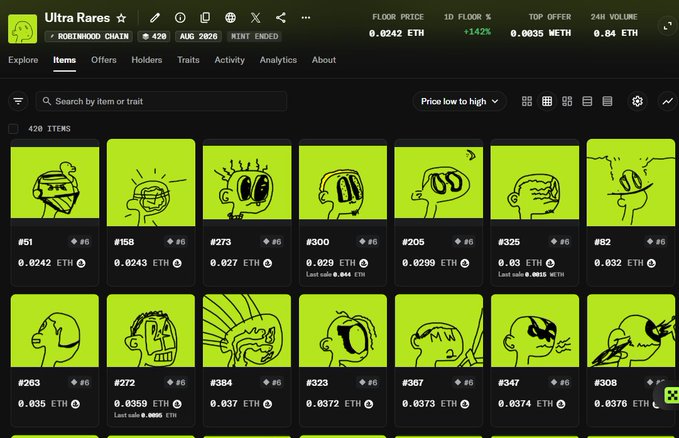
Task: Click the seller icon next to 0.0299 ETH
Action: pos(465,263)
